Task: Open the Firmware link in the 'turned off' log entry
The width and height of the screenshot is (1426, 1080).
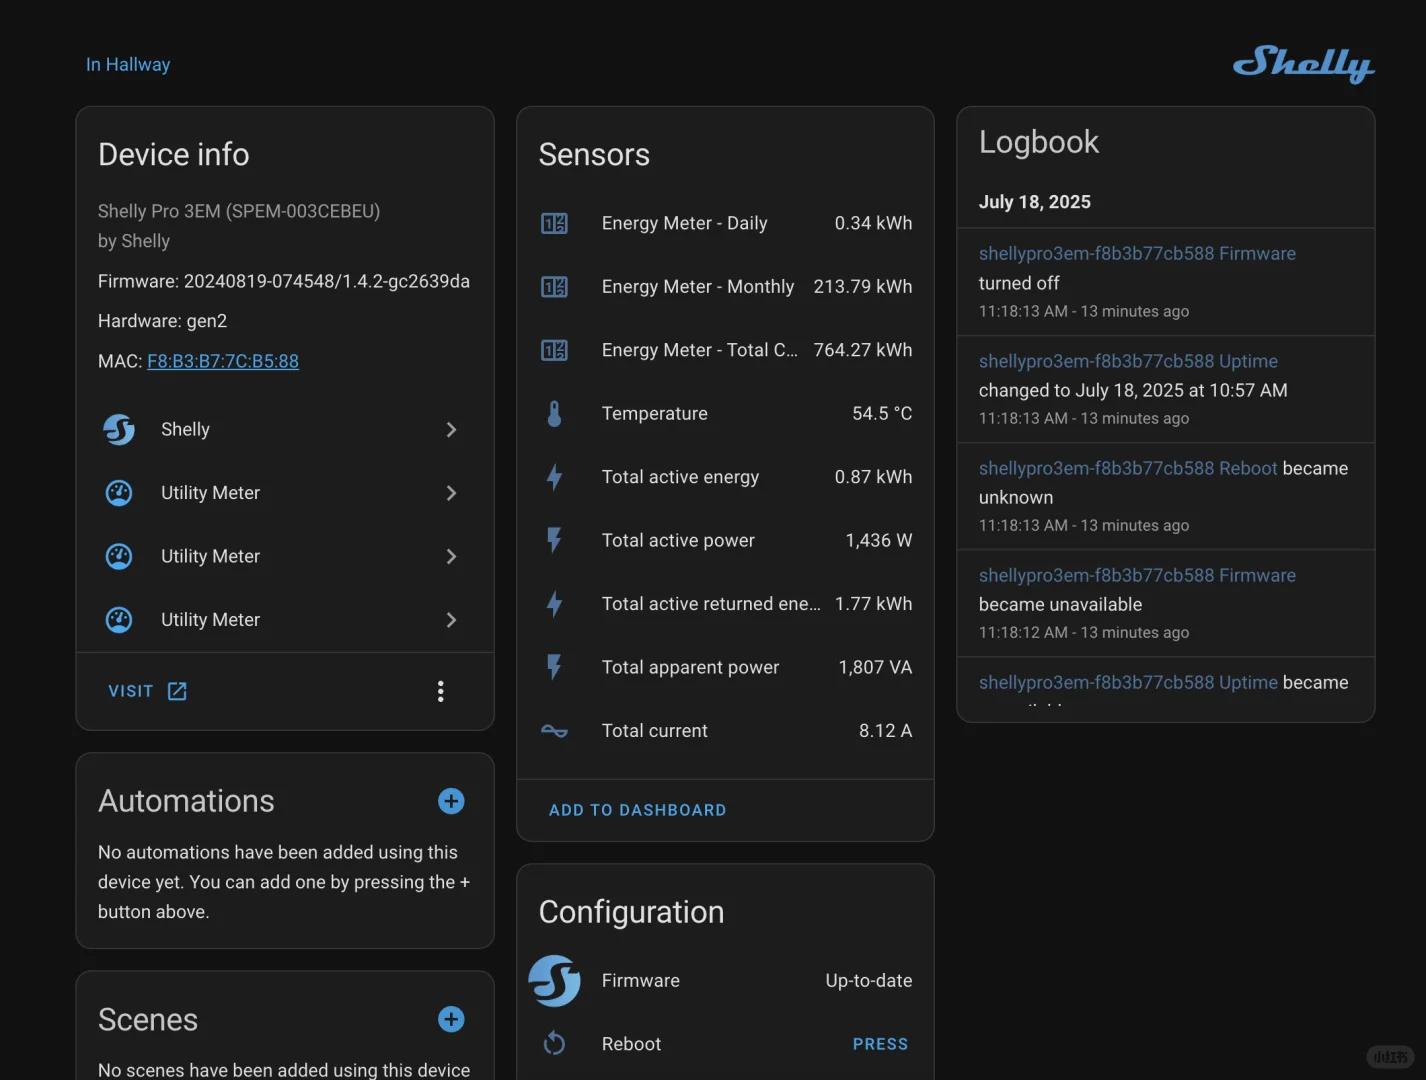Action: pos(1137,254)
